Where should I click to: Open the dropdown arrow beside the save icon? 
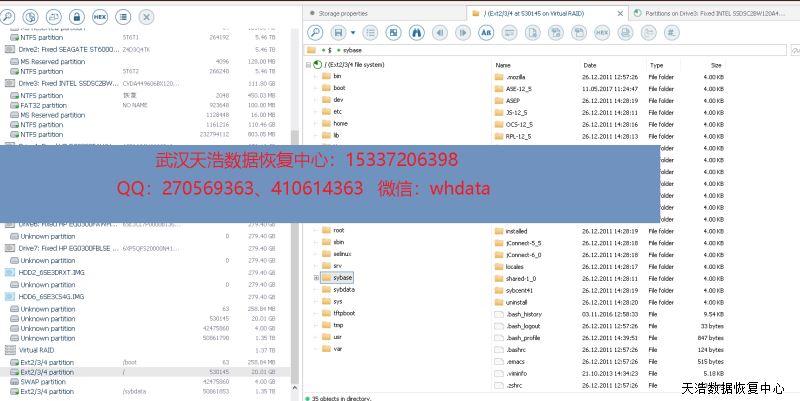point(354,32)
